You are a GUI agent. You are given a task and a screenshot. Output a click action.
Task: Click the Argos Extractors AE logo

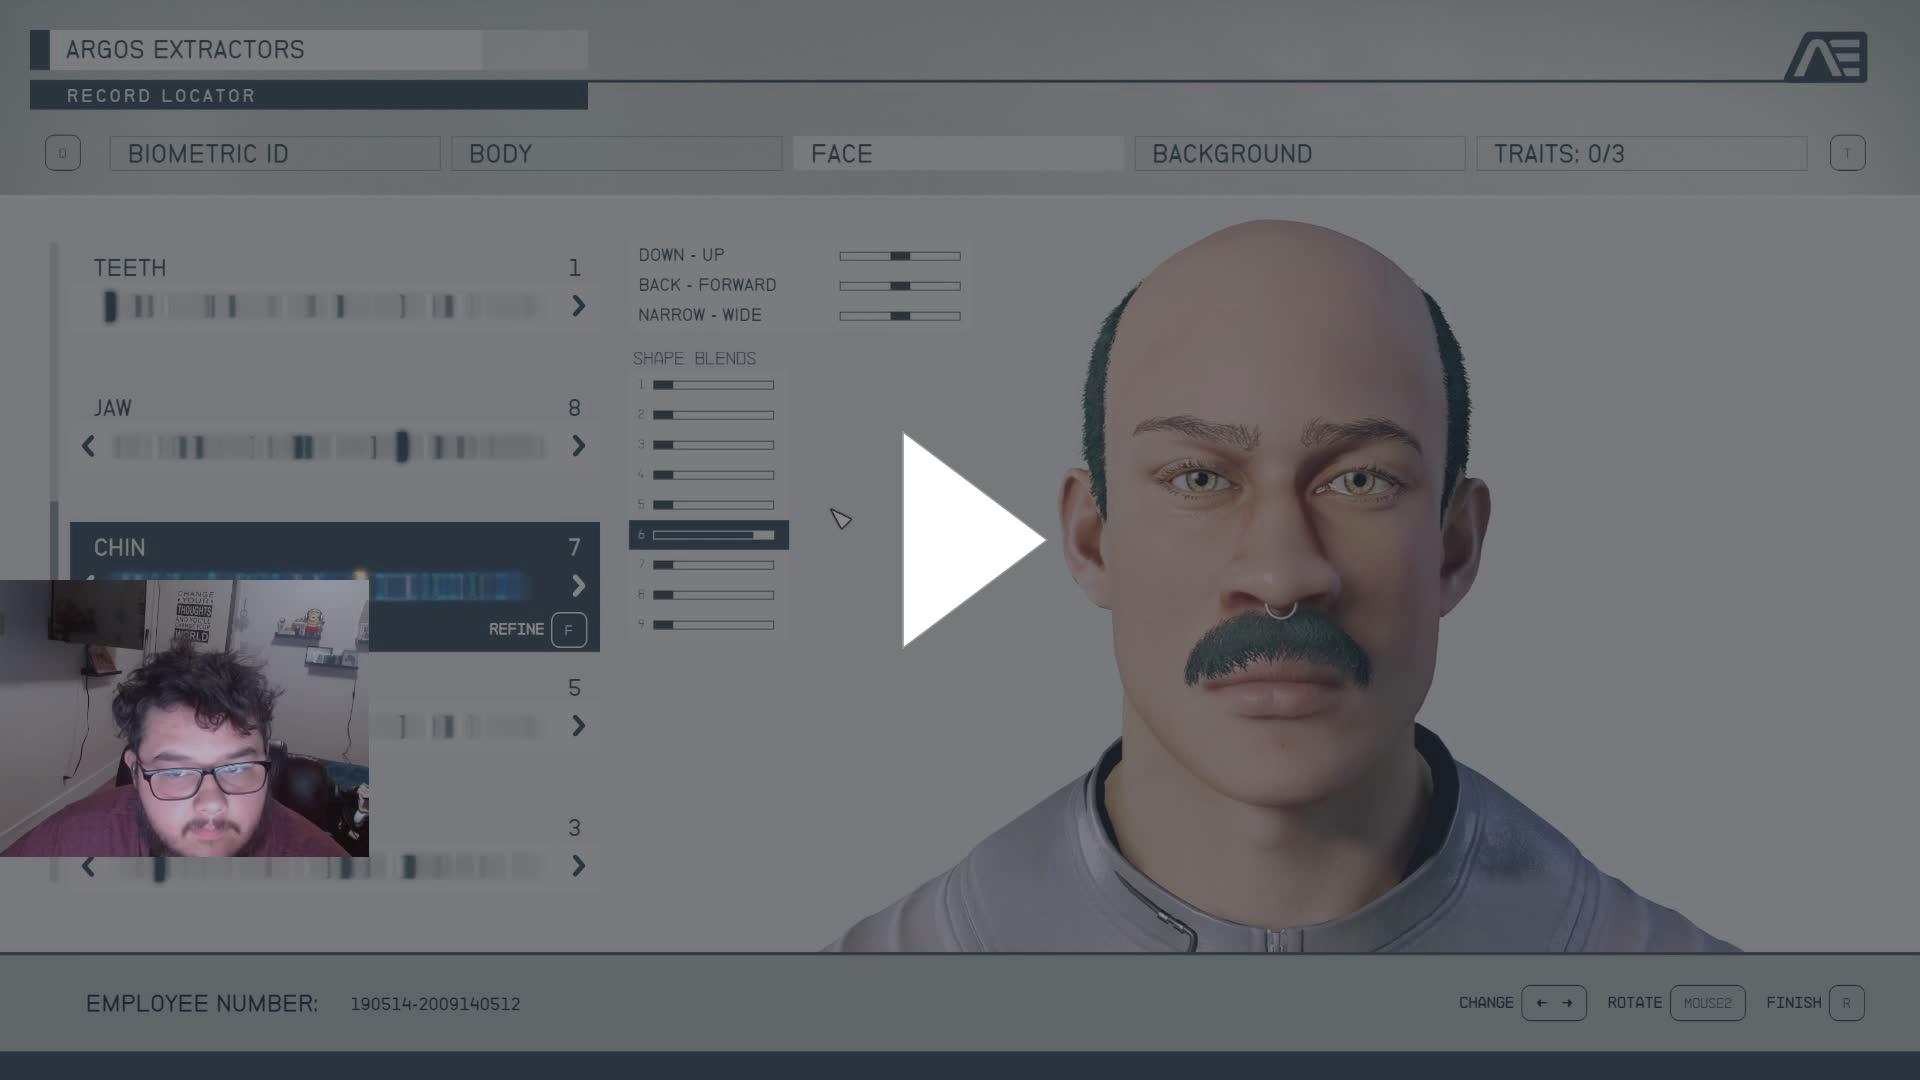point(1826,56)
